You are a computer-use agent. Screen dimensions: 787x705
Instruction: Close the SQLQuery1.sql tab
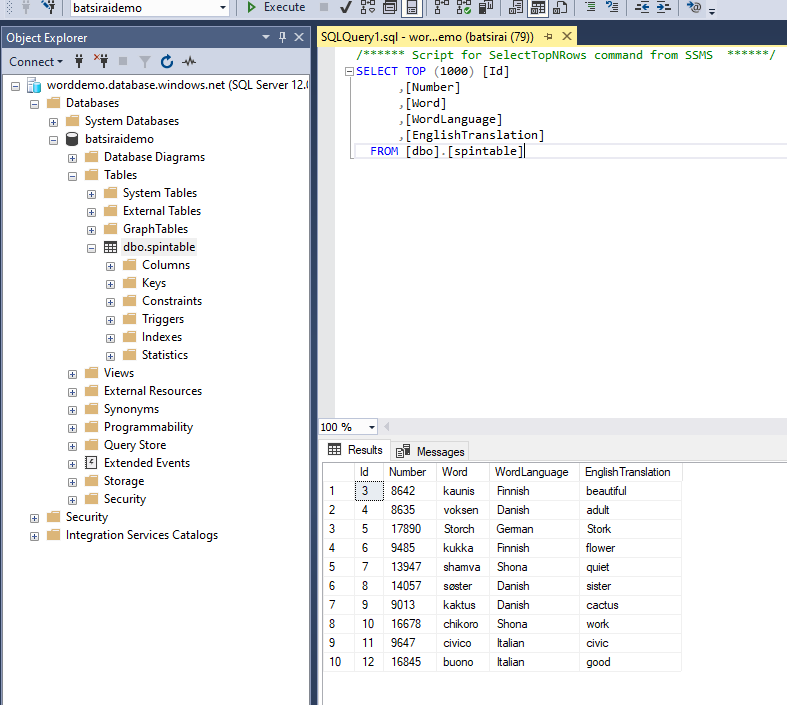(566, 36)
